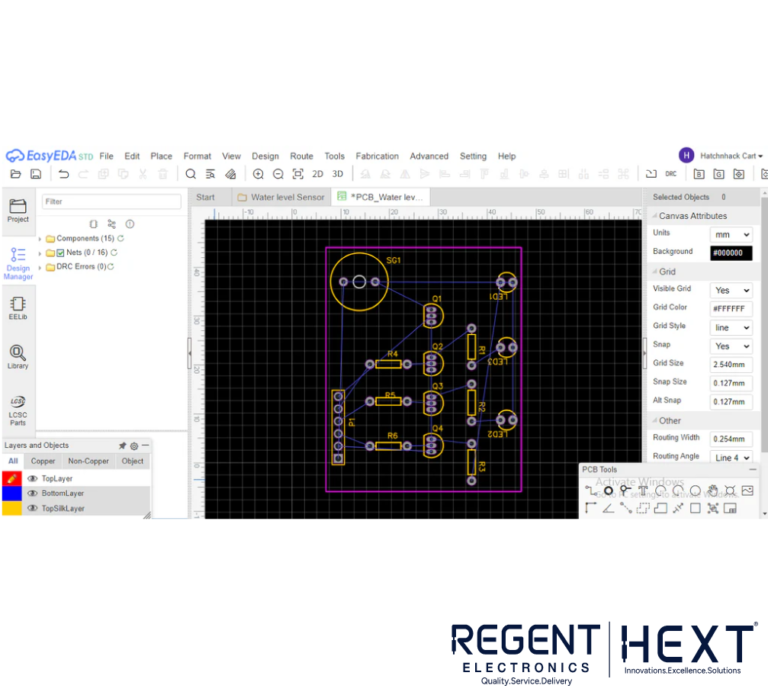Screen dimensions: 768x695
Task: Refresh the Components list
Action: [x=120, y=239]
